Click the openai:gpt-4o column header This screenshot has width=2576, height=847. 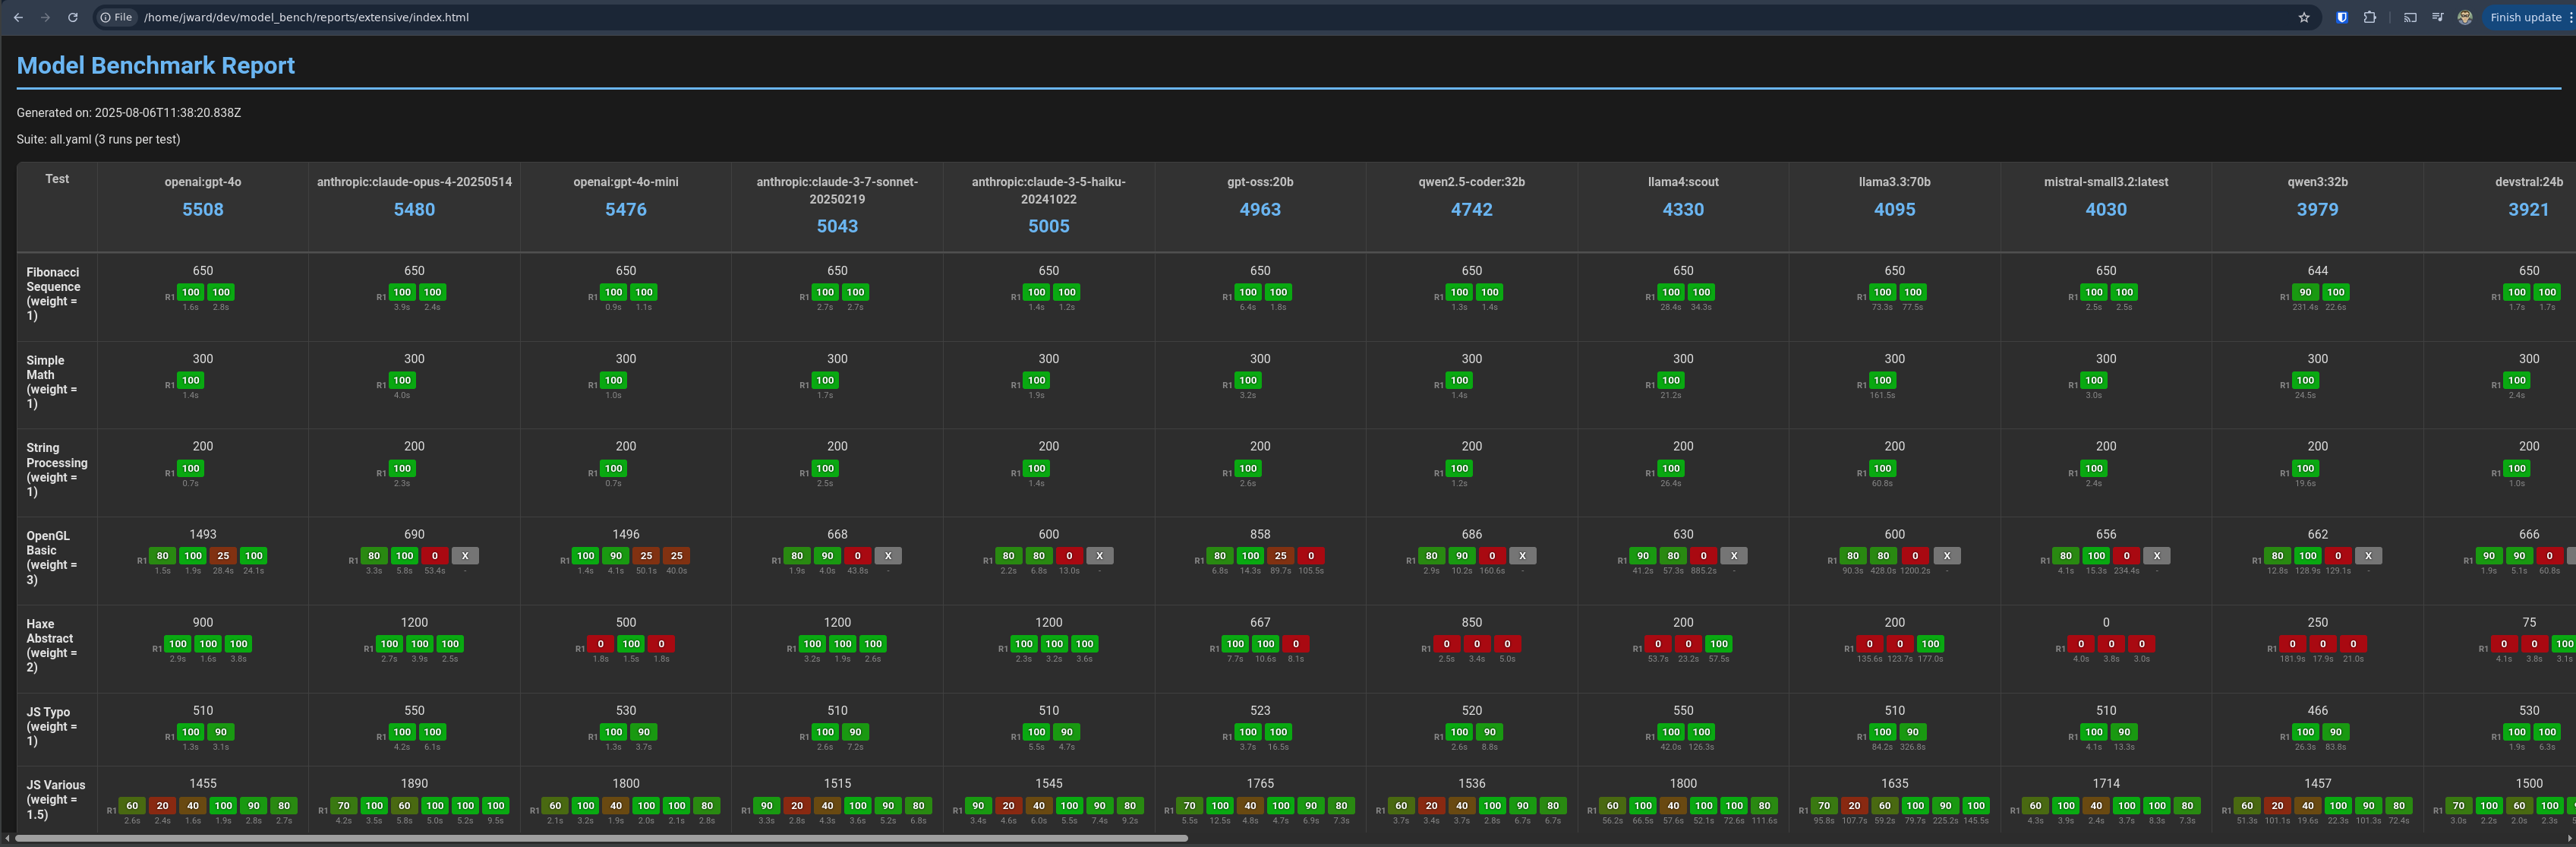[x=203, y=182]
